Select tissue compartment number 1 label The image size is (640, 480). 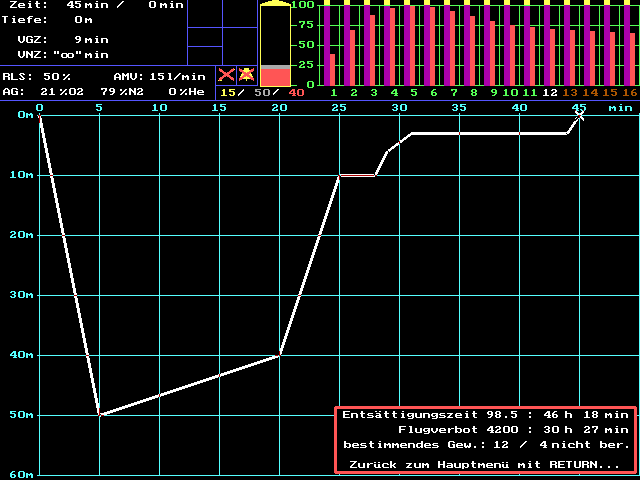pyautogui.click(x=334, y=93)
